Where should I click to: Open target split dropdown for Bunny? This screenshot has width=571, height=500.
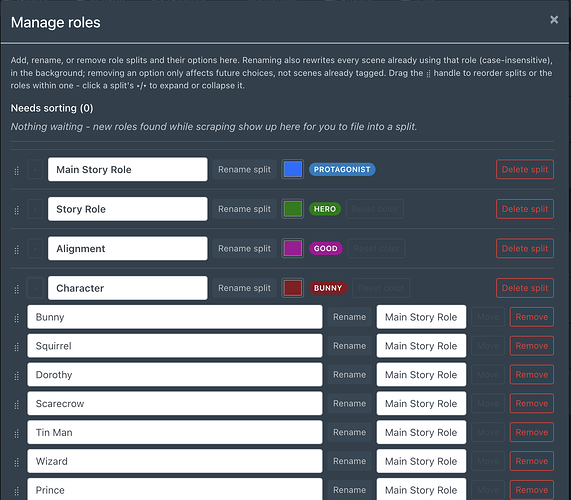pos(421,317)
